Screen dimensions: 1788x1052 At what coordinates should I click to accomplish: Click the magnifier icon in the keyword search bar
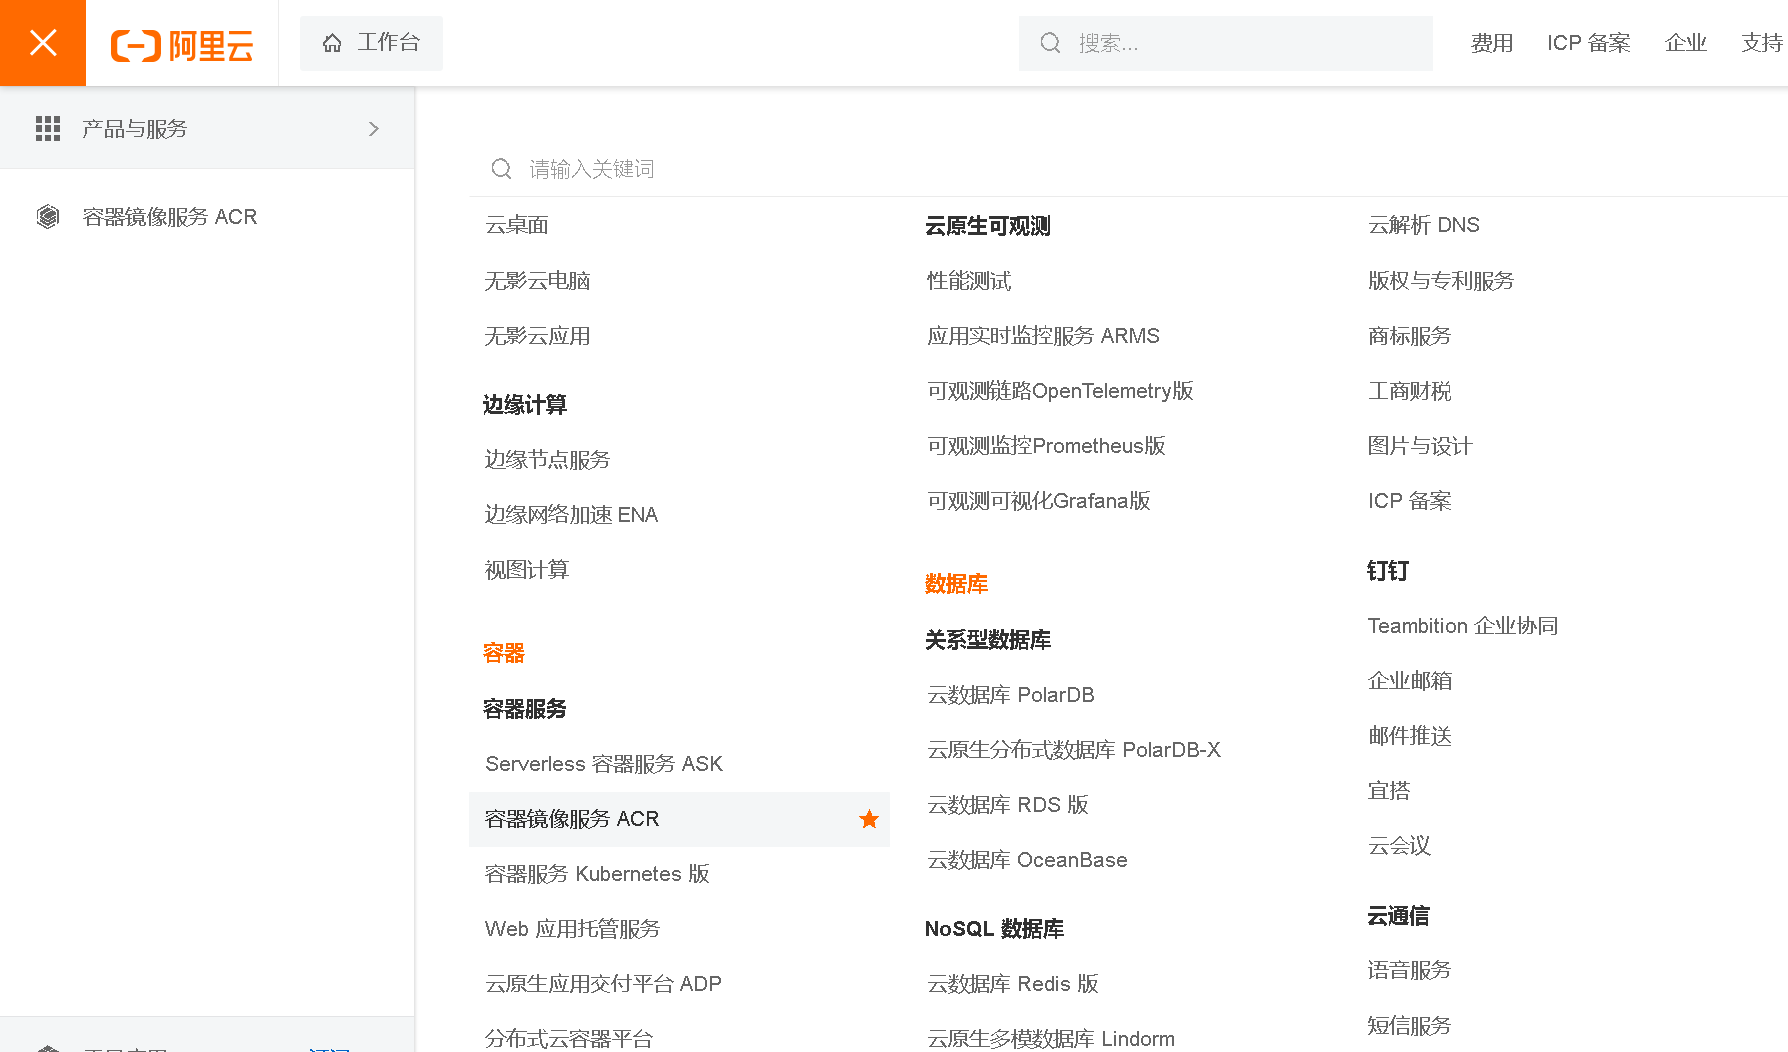501,168
